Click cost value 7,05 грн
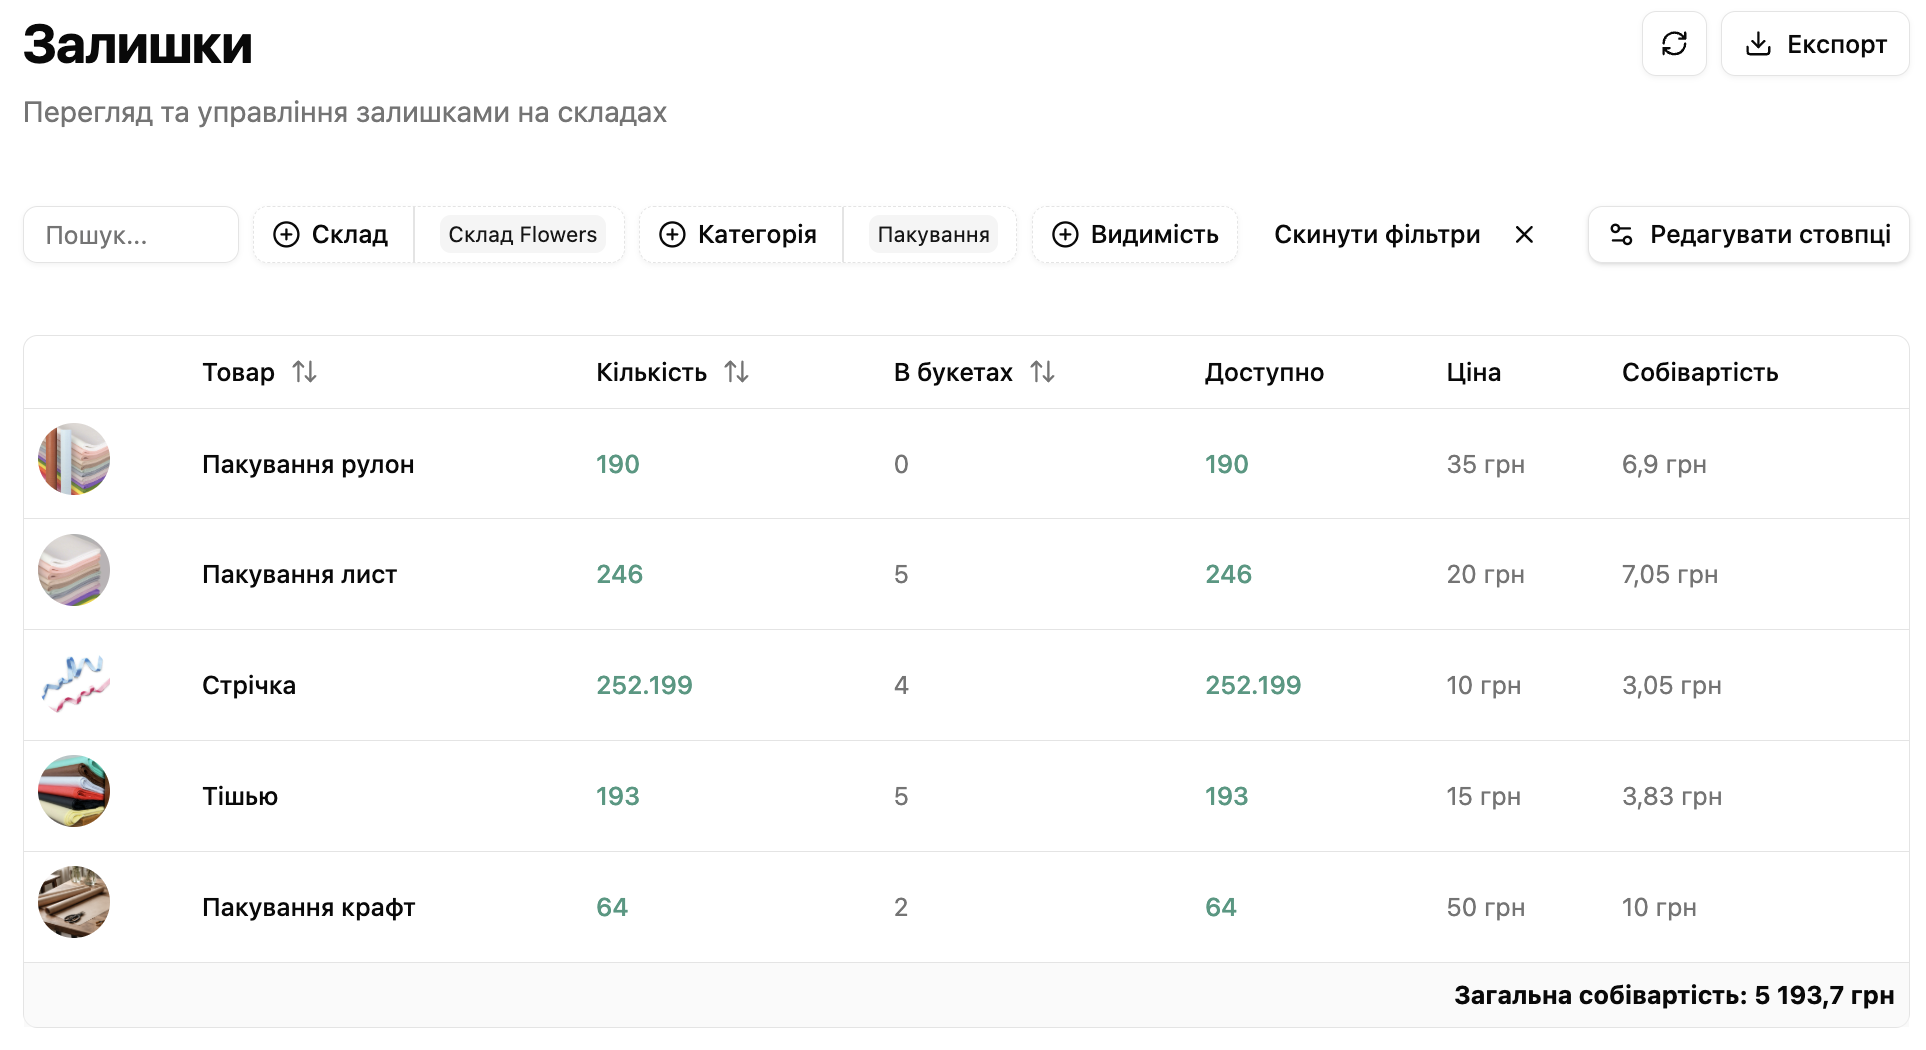1926x1050 pixels. pyautogui.click(x=1670, y=575)
